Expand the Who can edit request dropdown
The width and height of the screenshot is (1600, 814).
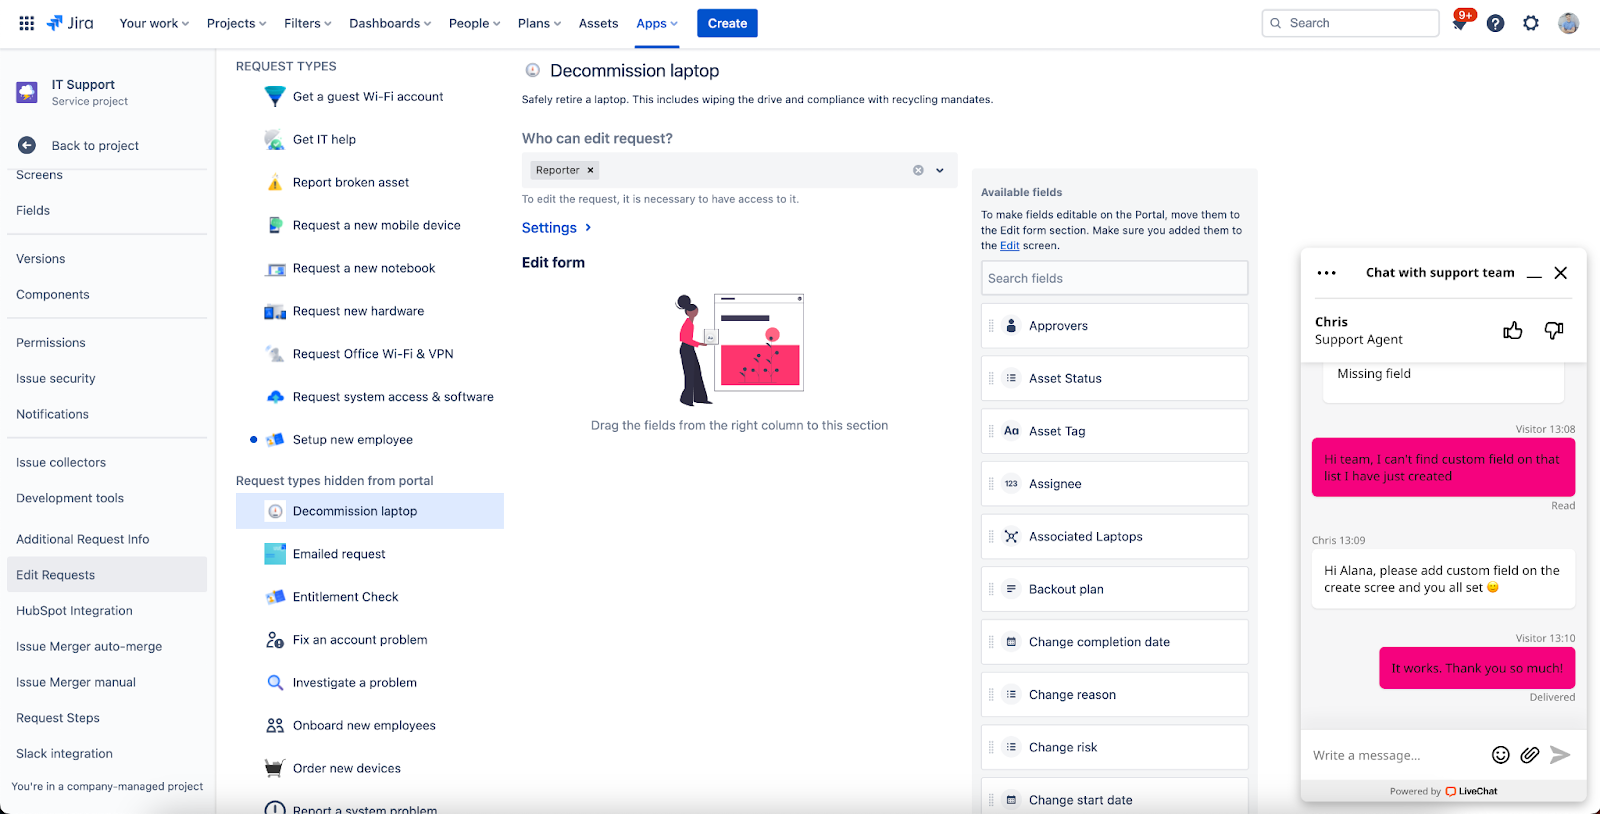[x=940, y=170]
